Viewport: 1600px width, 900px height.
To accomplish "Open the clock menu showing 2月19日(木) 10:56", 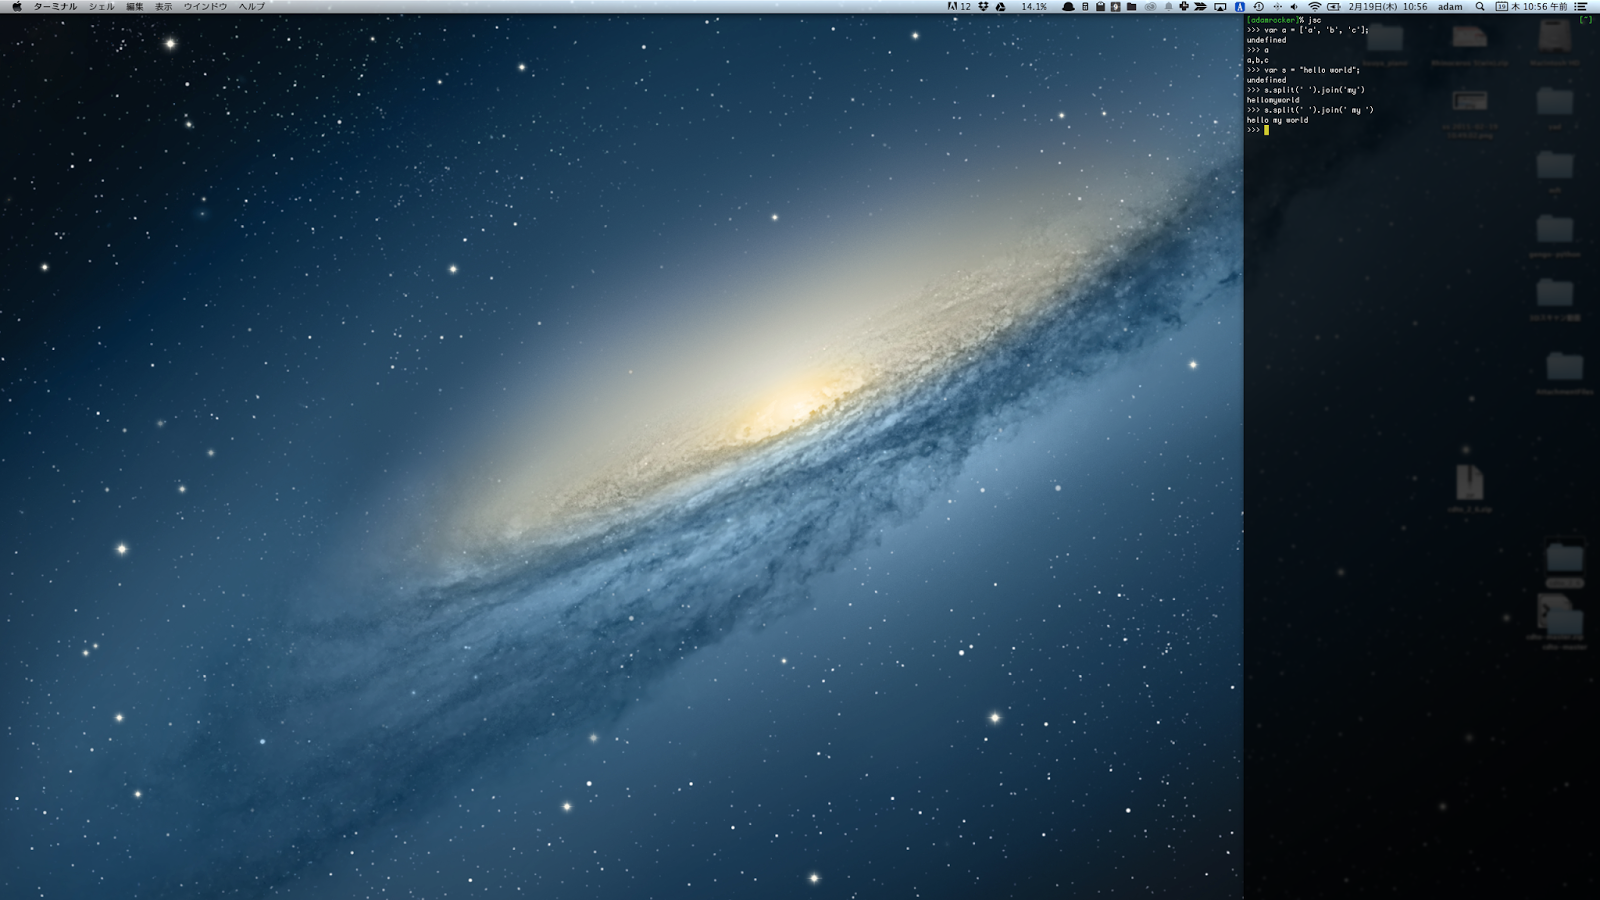I will tap(1390, 7).
